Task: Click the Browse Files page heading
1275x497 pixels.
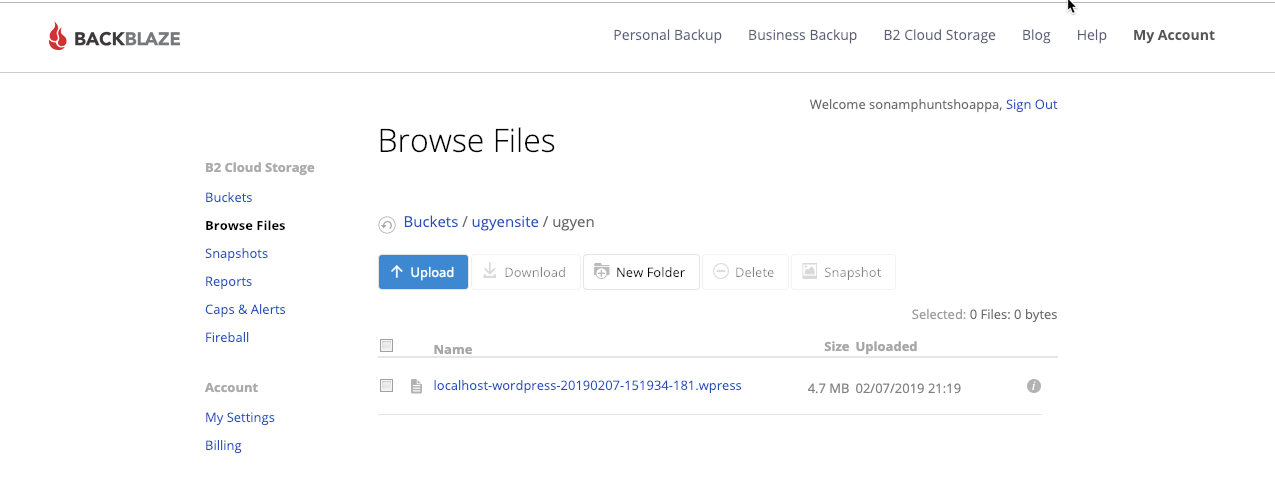Action: click(466, 141)
